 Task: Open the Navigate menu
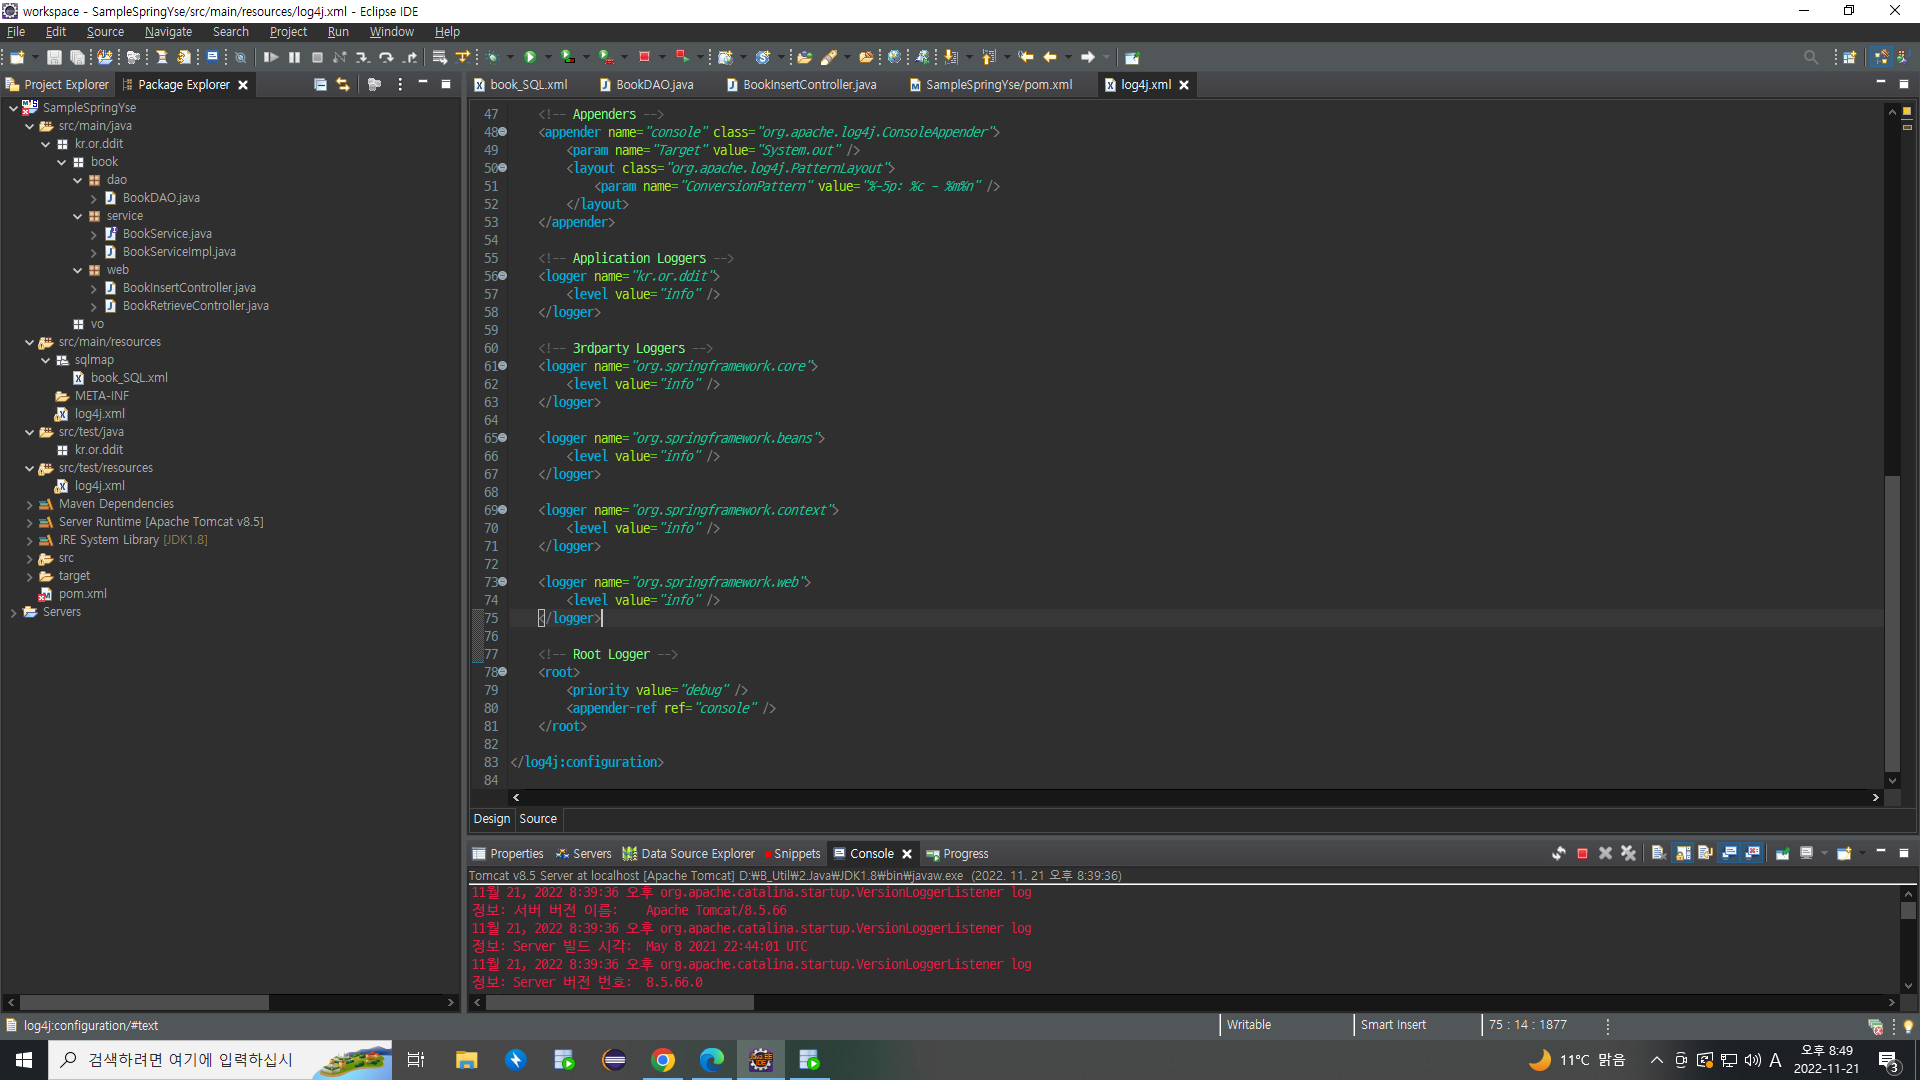click(168, 31)
